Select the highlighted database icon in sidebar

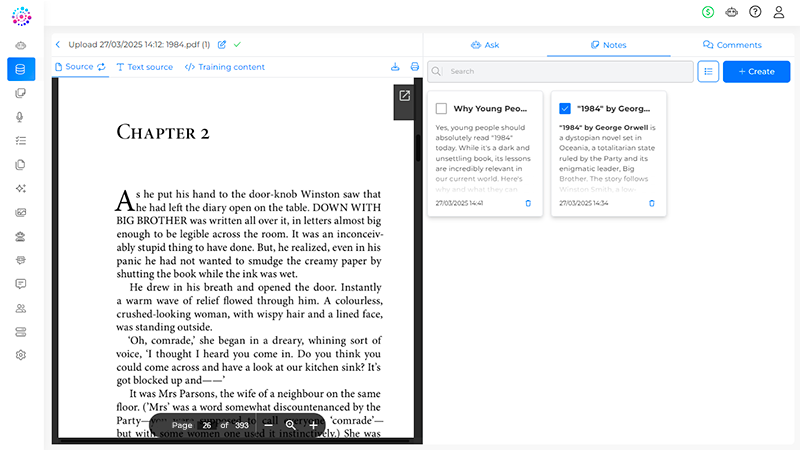point(21,69)
